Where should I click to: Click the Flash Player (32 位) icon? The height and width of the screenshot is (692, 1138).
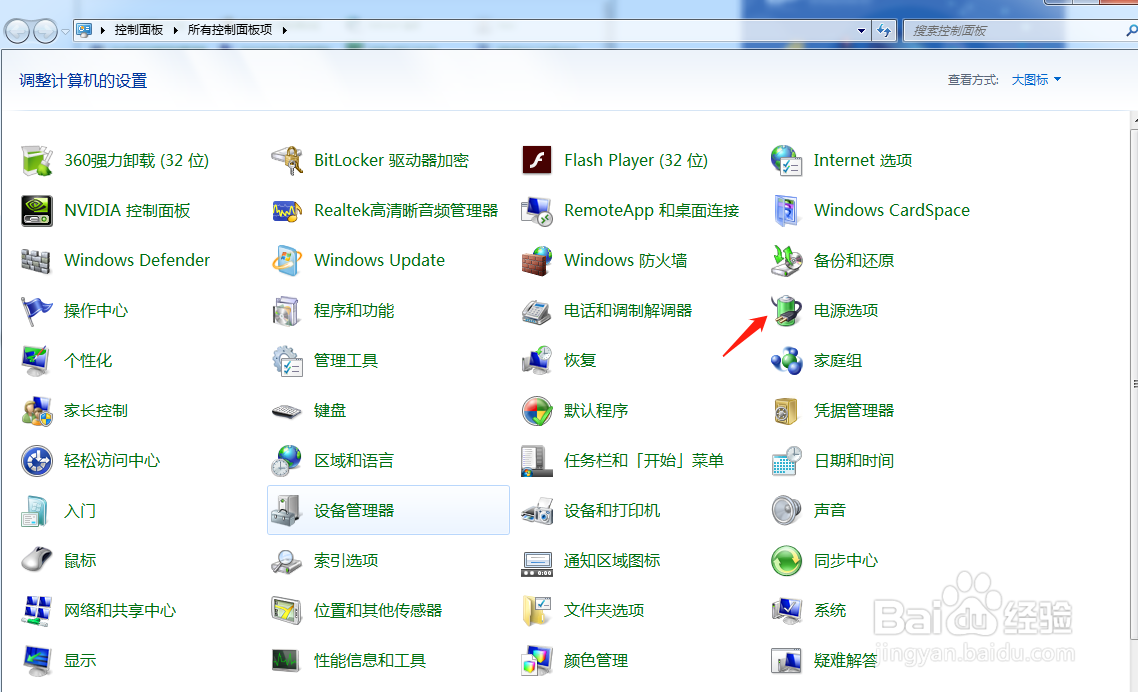(537, 160)
